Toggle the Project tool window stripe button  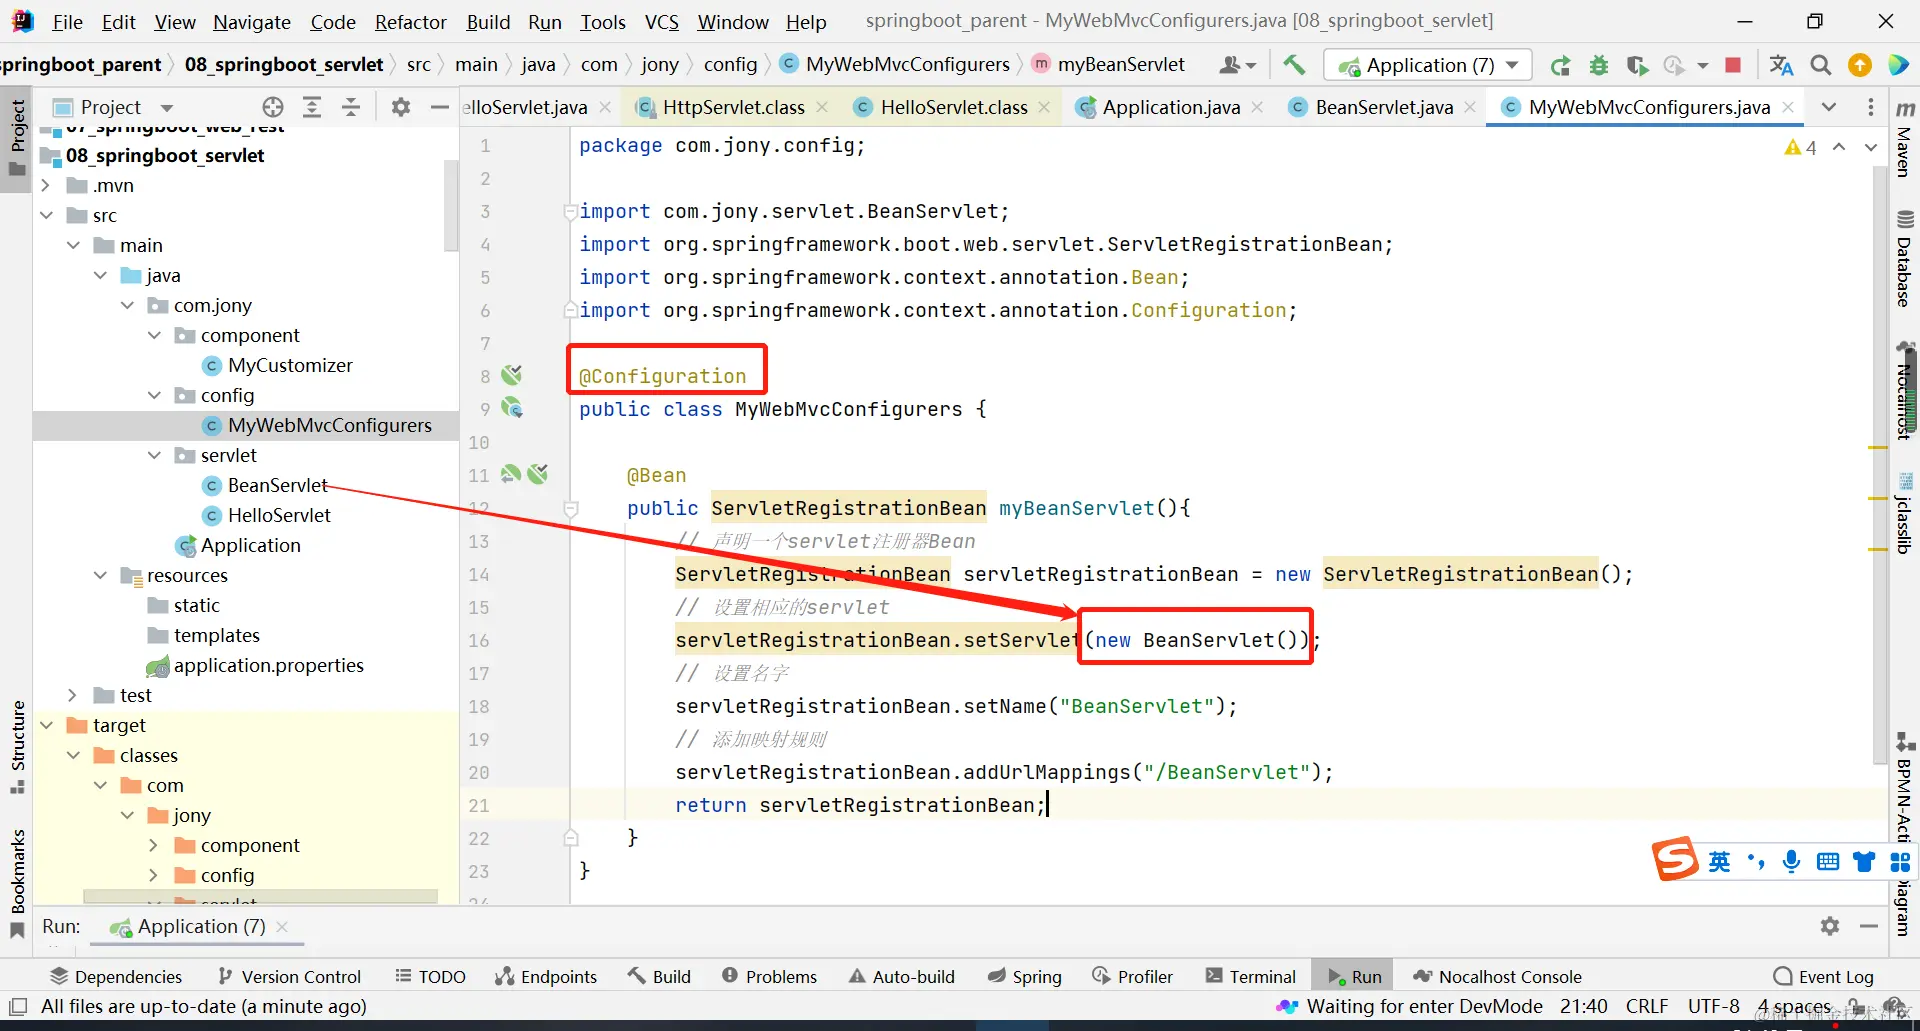coord(17,138)
